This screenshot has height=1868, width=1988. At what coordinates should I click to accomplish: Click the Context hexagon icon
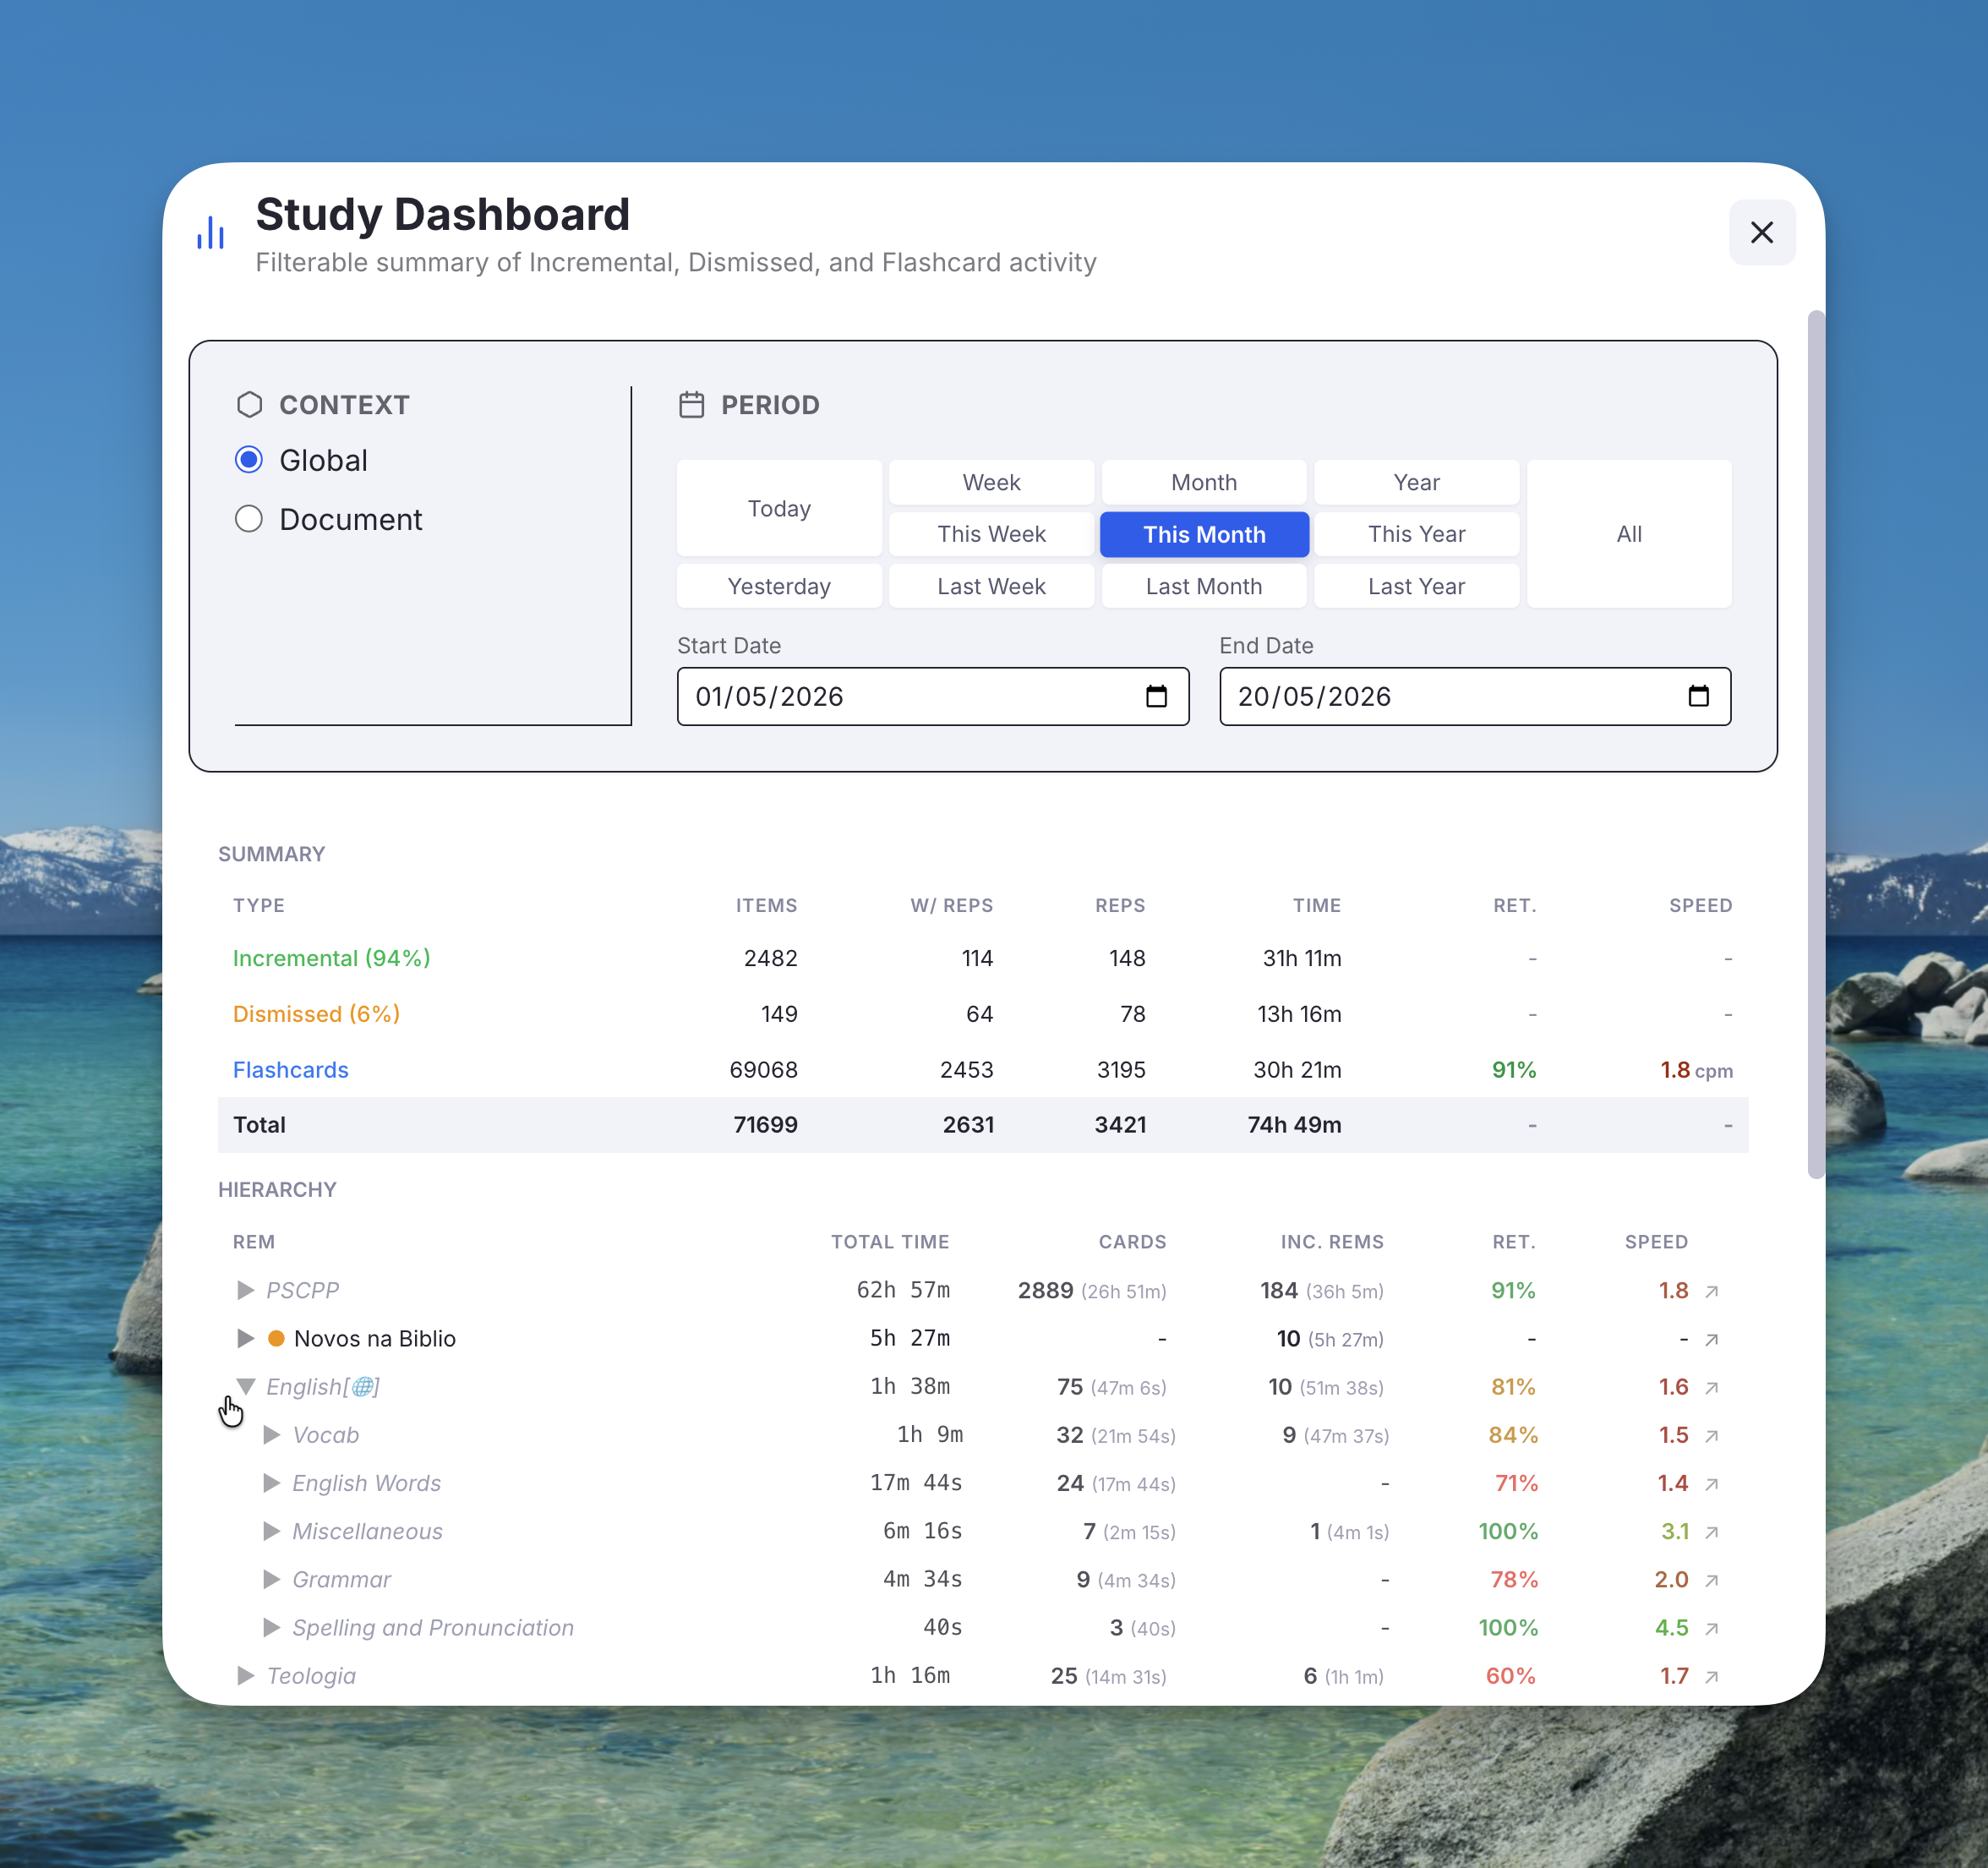tap(249, 405)
